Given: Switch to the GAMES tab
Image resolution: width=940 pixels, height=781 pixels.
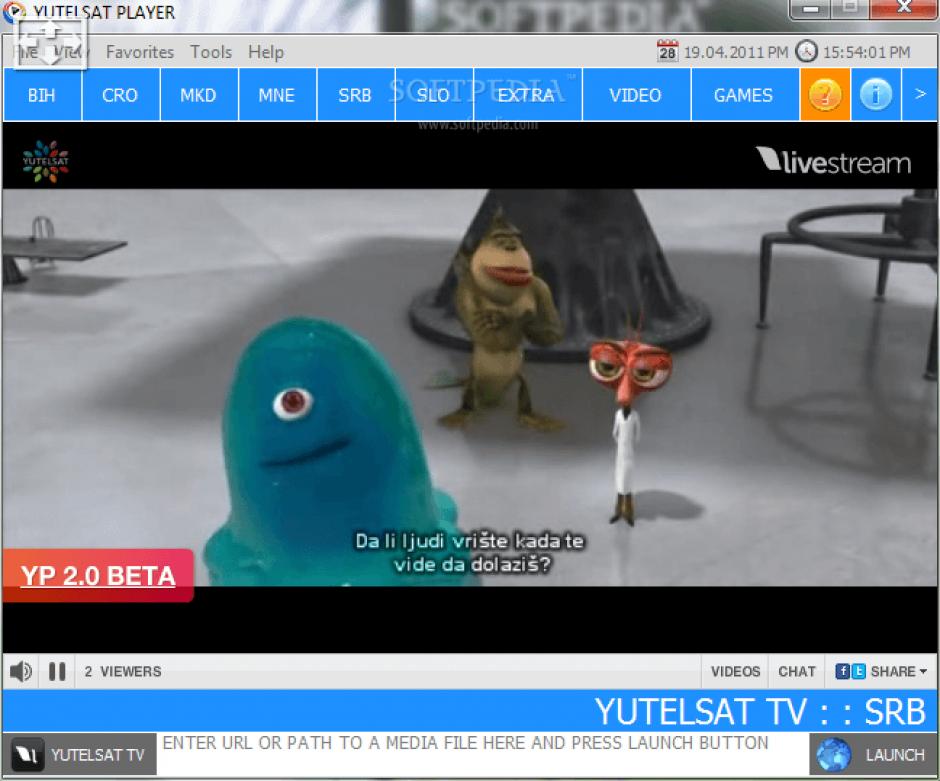Looking at the screenshot, I should 745,95.
